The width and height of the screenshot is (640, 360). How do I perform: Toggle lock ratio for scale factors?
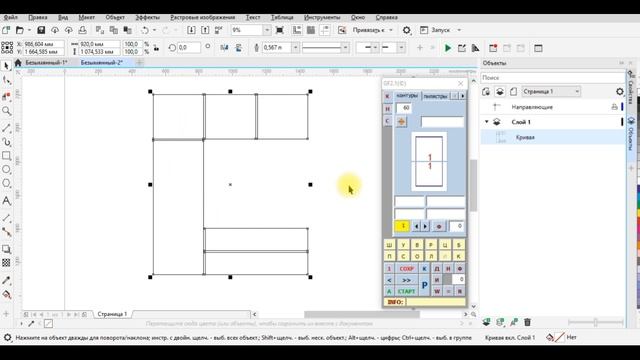(156, 48)
